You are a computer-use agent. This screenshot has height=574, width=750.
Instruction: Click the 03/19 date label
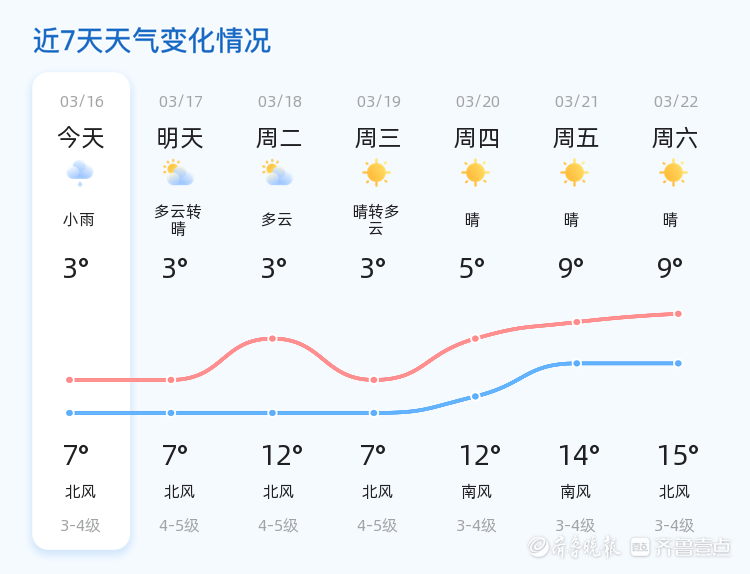tap(378, 101)
